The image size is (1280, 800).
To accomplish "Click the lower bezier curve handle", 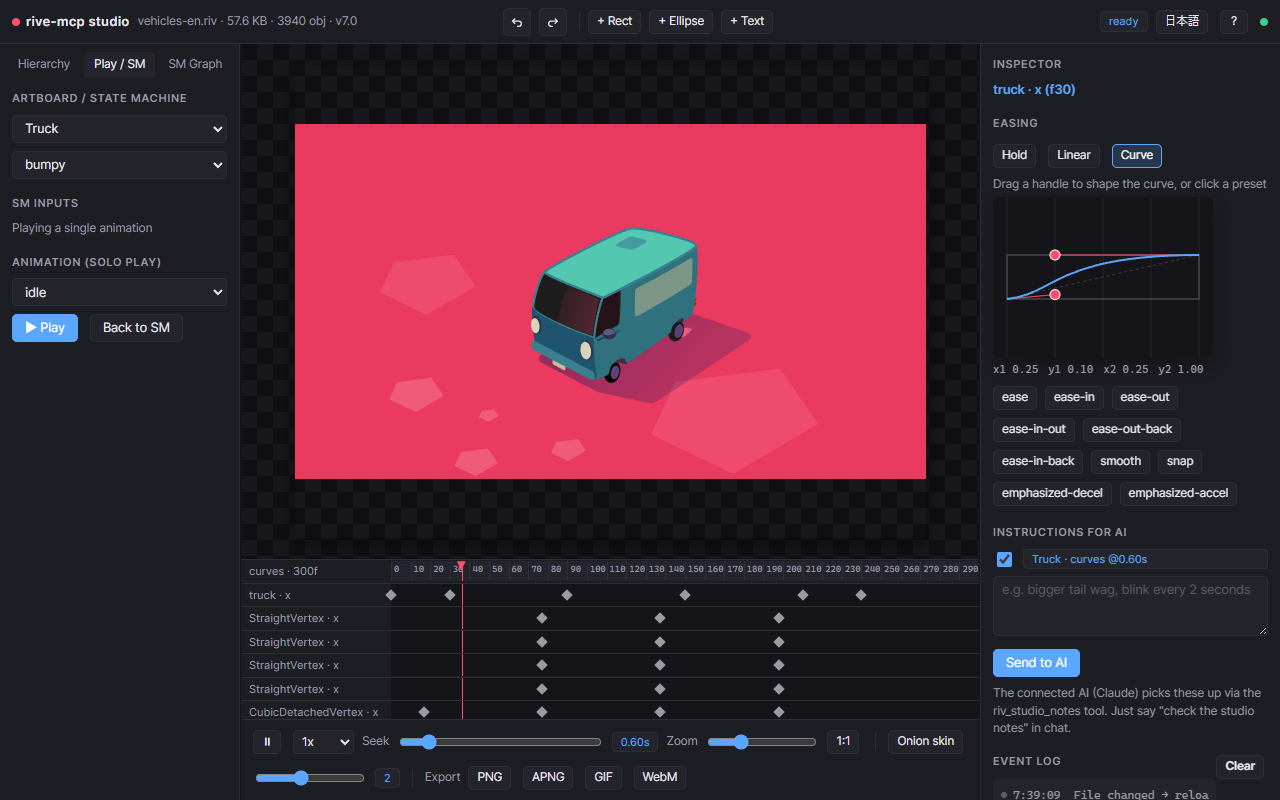I will click(x=1054, y=294).
